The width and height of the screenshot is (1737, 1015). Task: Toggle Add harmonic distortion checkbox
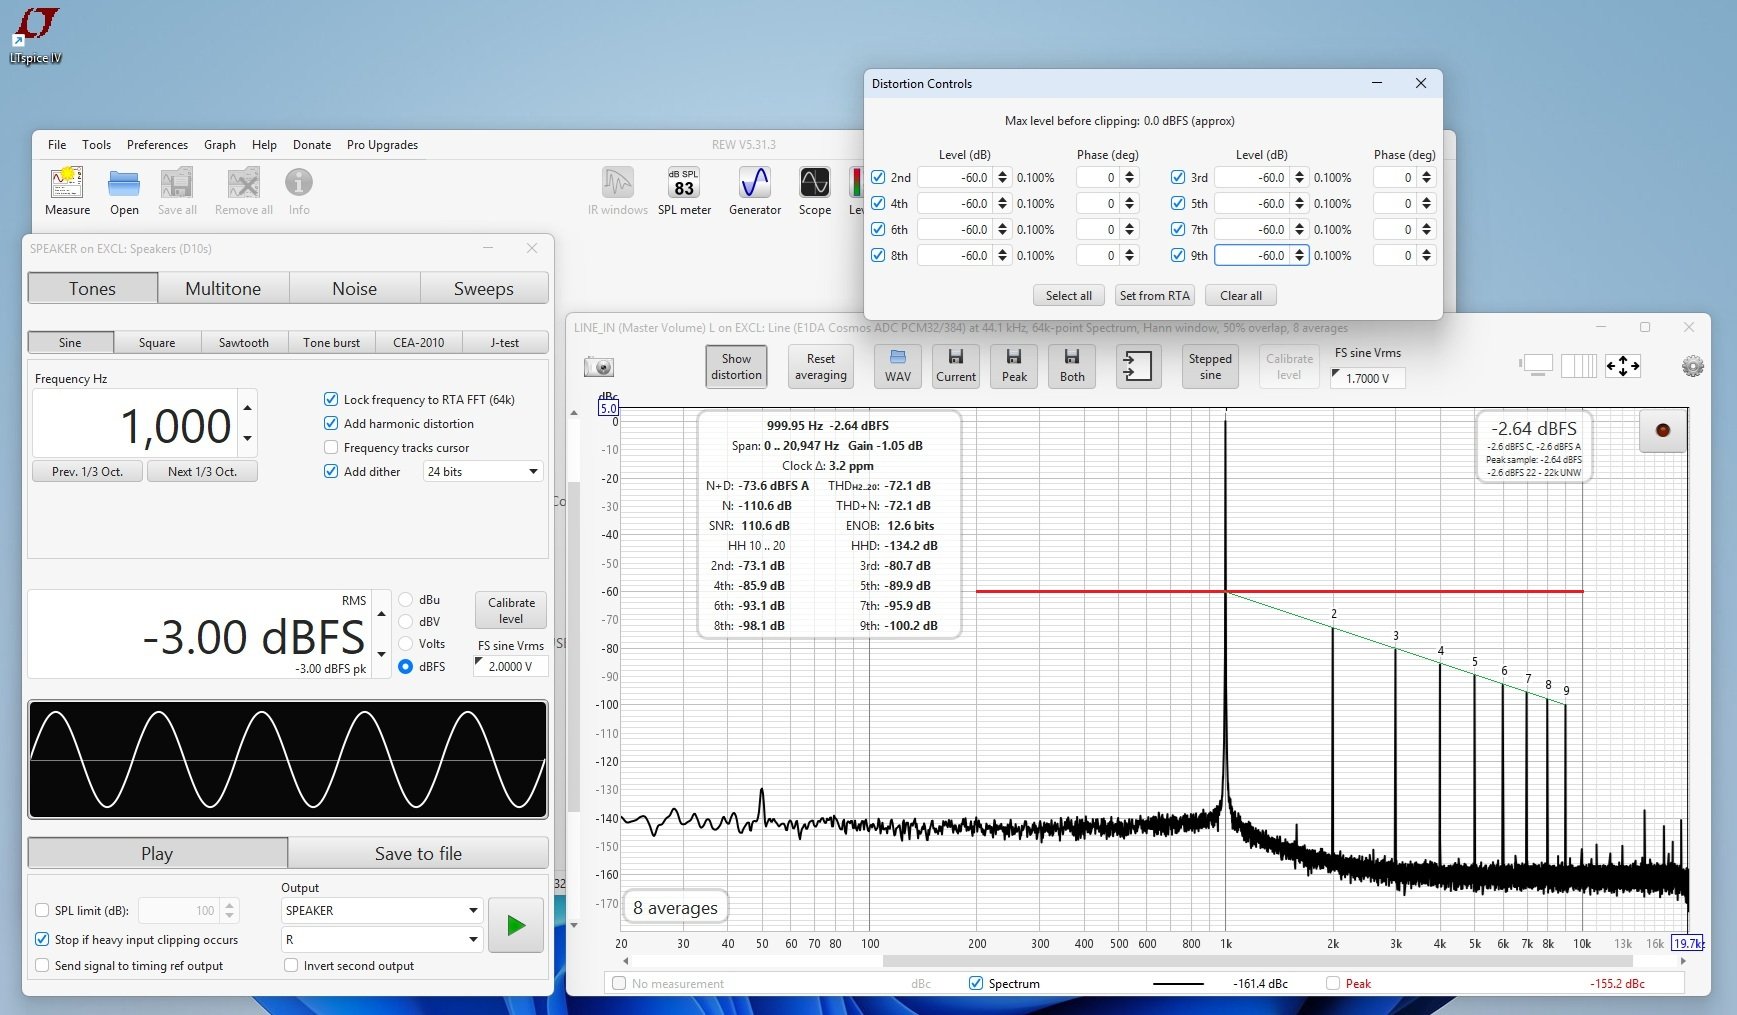(x=331, y=423)
